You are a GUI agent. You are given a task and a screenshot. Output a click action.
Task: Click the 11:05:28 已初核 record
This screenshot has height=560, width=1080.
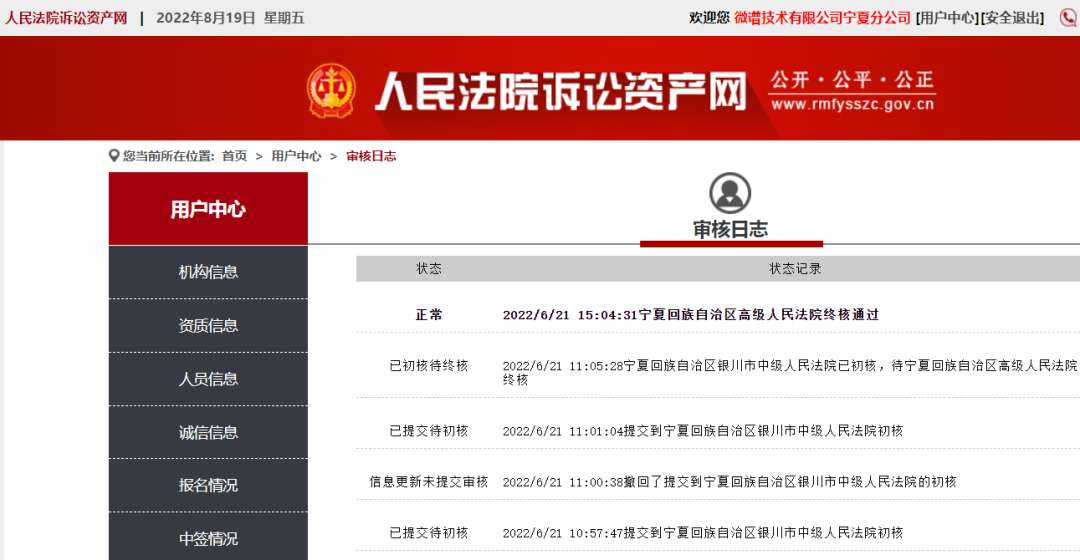[791, 373]
